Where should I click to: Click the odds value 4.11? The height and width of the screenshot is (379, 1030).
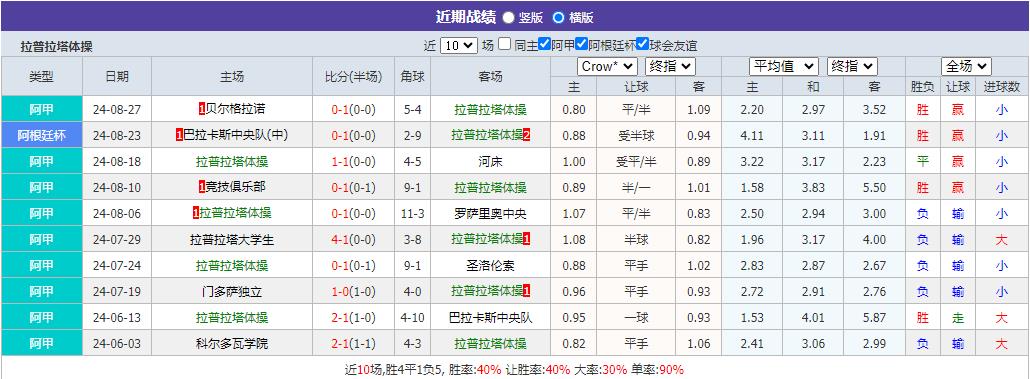tap(752, 135)
